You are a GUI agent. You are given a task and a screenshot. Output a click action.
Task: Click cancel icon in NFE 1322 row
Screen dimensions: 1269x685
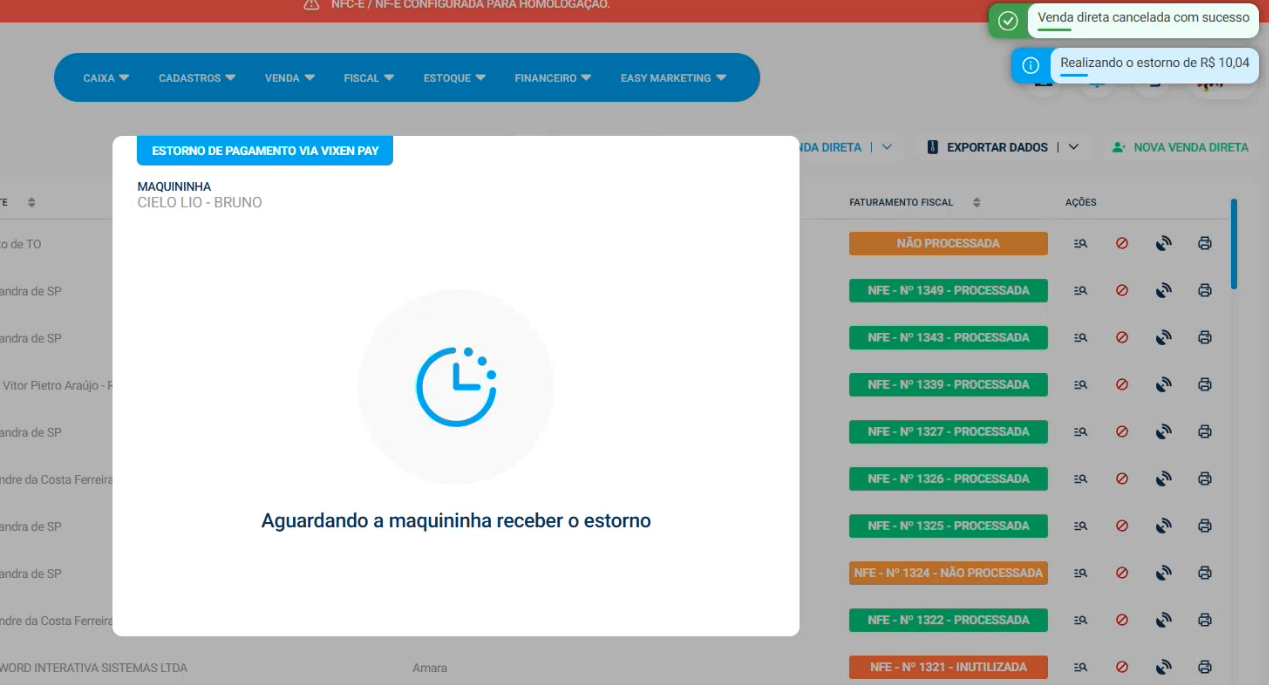point(1122,620)
